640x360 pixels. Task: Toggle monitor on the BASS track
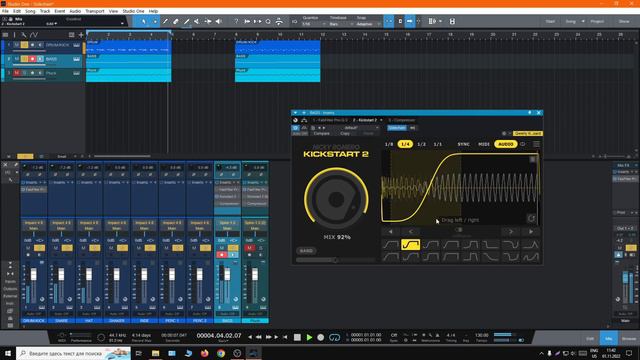pos(40,59)
